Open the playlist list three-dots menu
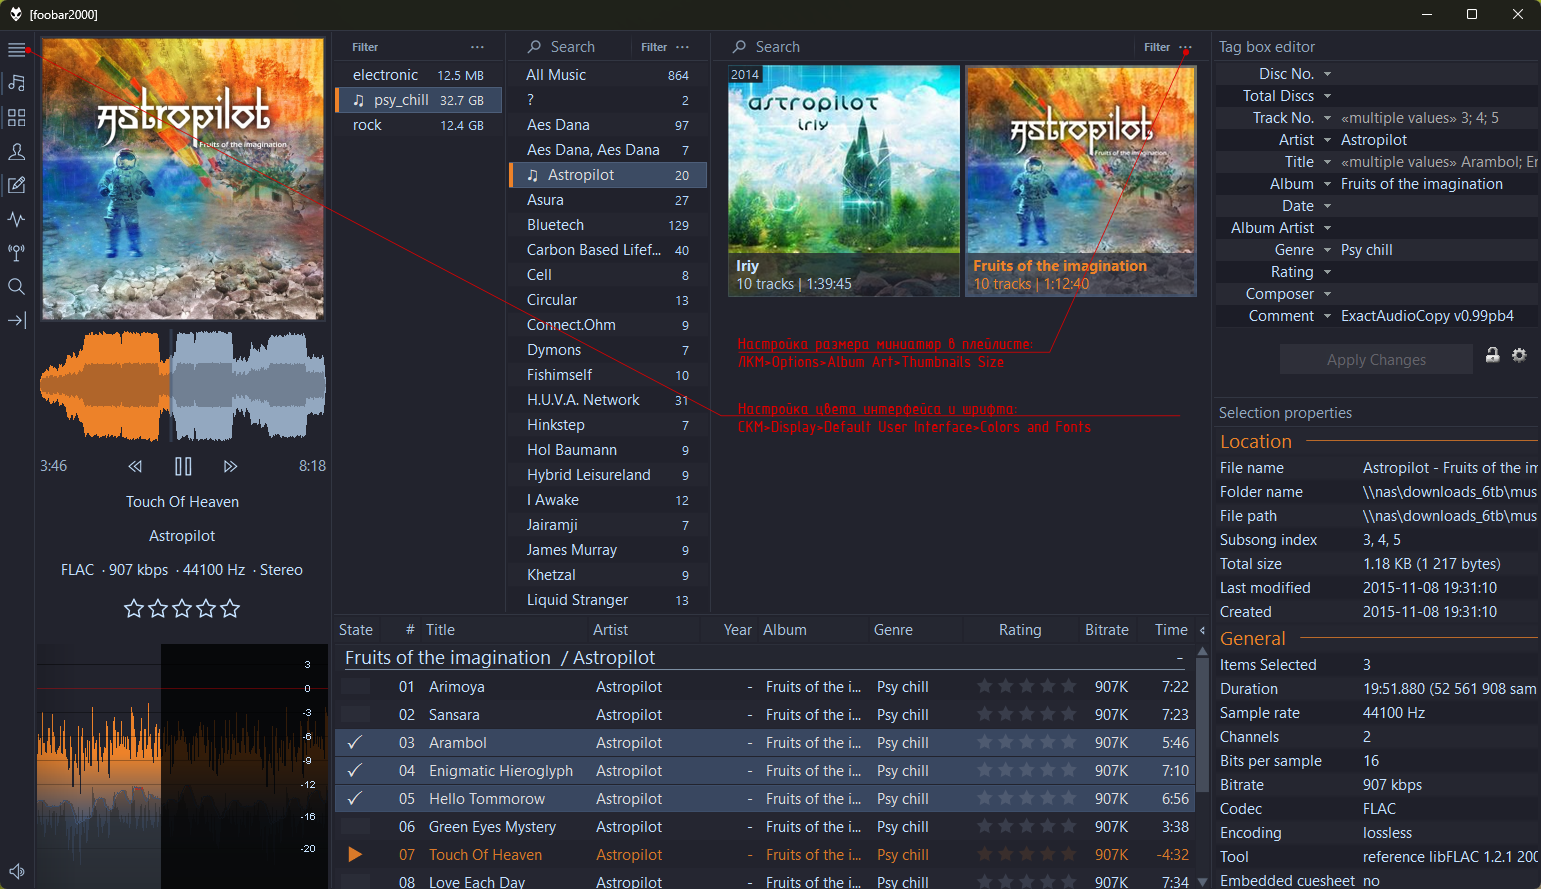The height and width of the screenshot is (889, 1541). [x=478, y=47]
